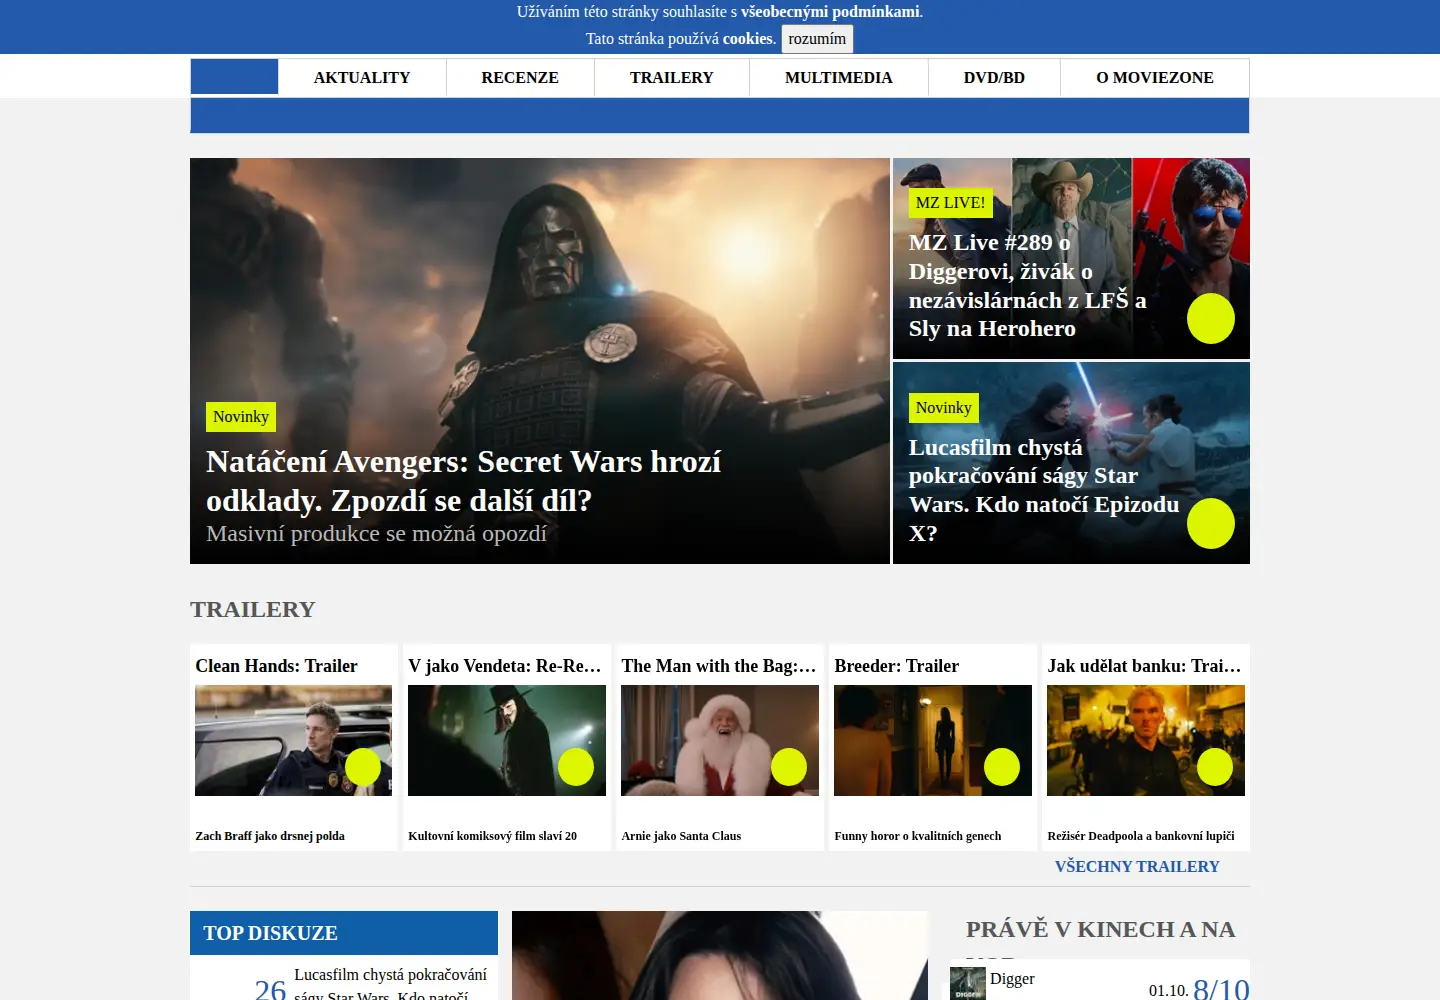Click the blue logo box in navigation
The height and width of the screenshot is (1000, 1440).
click(234, 77)
